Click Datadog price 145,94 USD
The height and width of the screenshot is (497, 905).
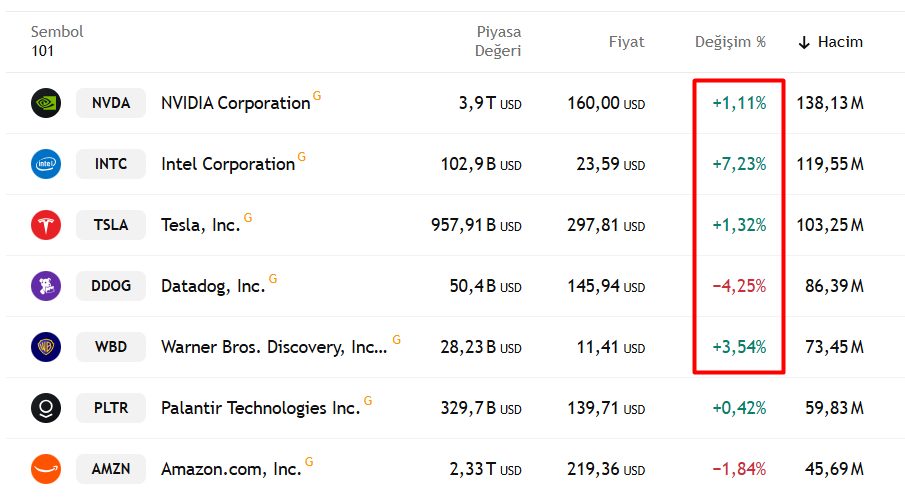606,286
